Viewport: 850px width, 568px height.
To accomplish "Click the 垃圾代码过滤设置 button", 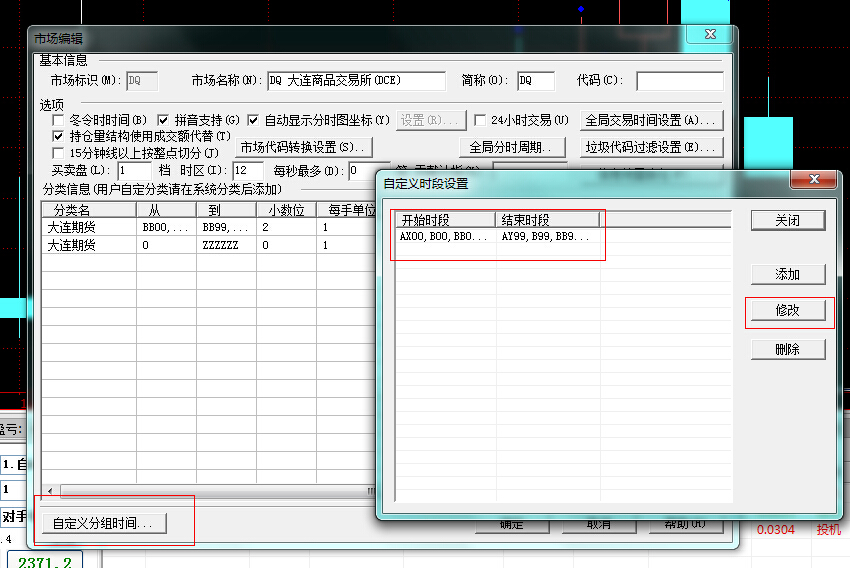I will [x=651, y=148].
